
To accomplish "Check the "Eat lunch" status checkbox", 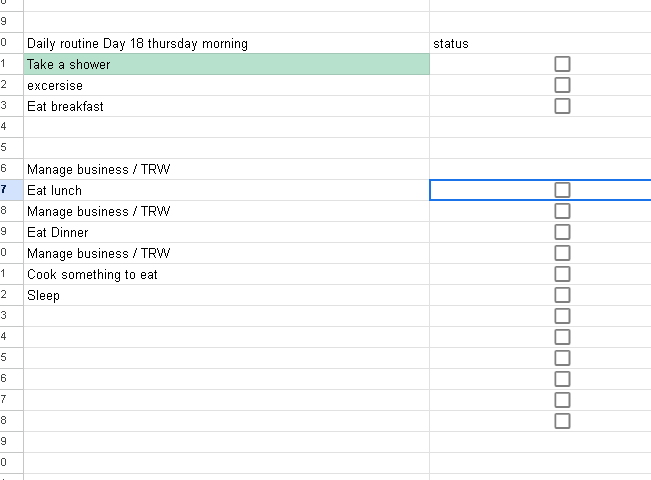I will point(562,190).
